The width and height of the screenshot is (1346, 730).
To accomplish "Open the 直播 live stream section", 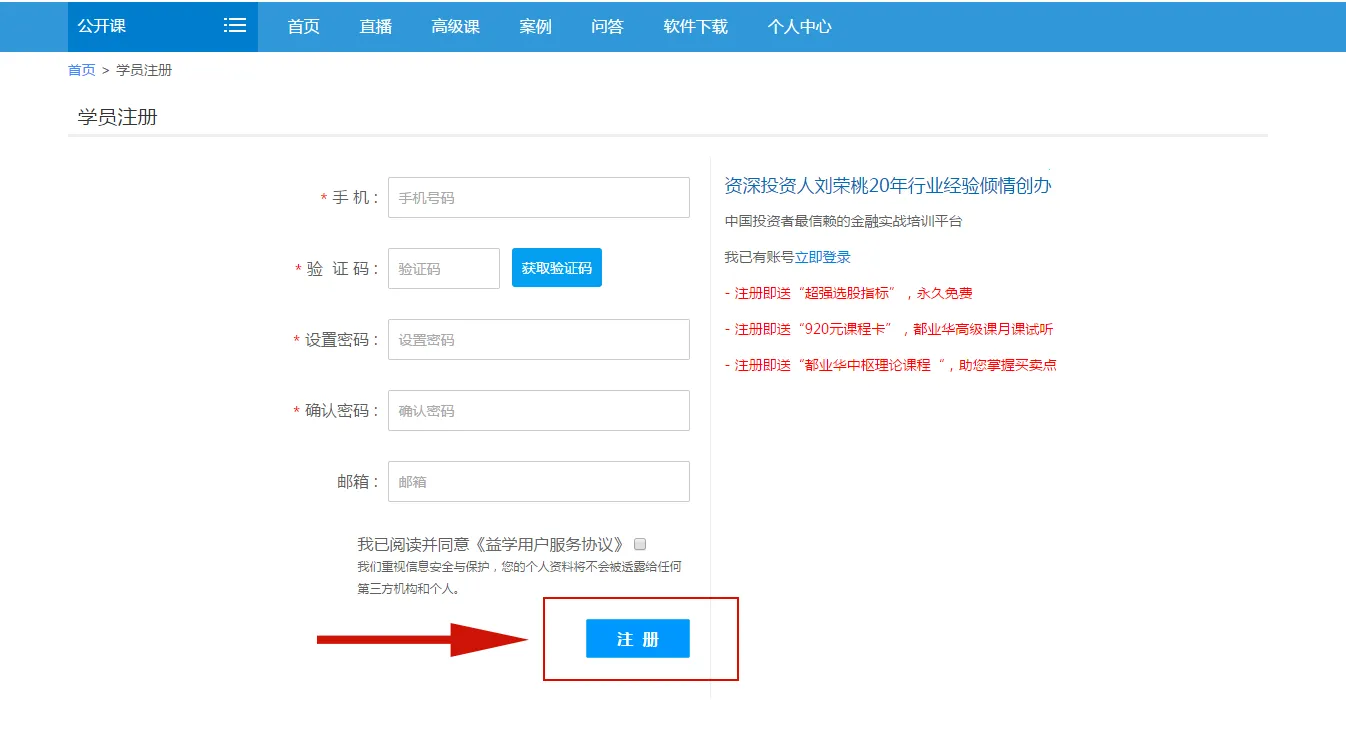I will click(374, 27).
